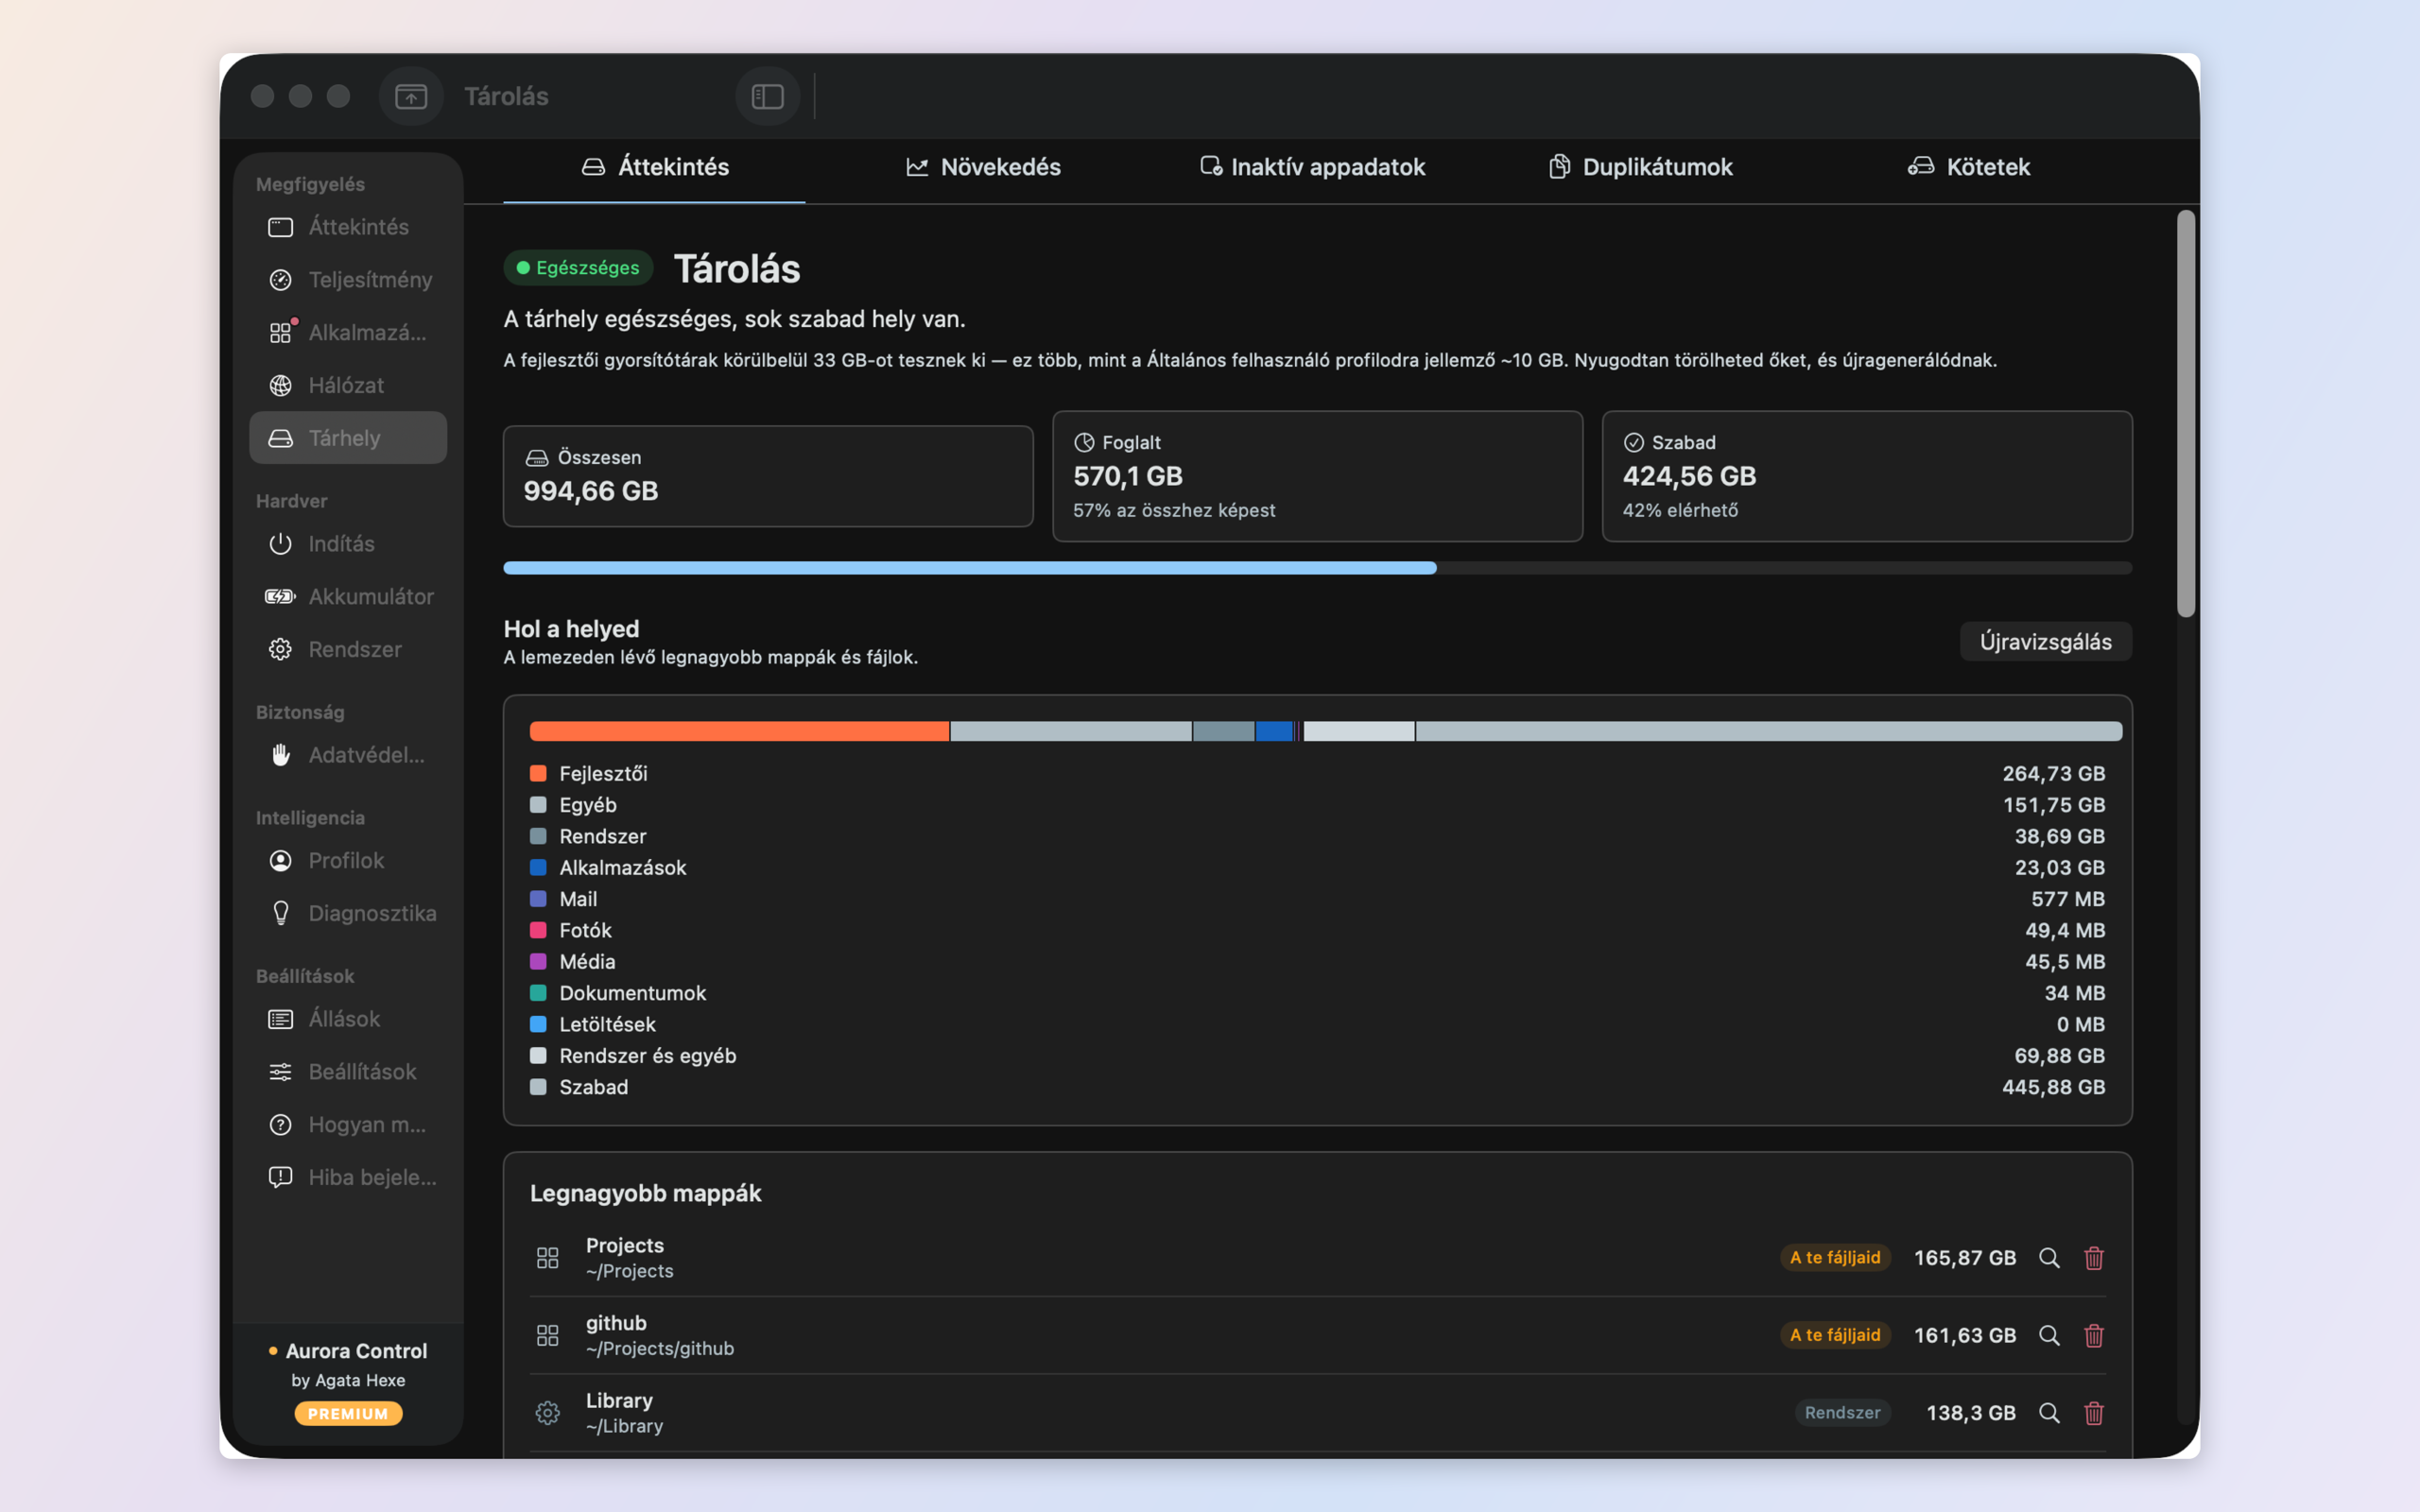Click the Rendszer tag on Library row
The image size is (2420, 1512).
point(1842,1413)
